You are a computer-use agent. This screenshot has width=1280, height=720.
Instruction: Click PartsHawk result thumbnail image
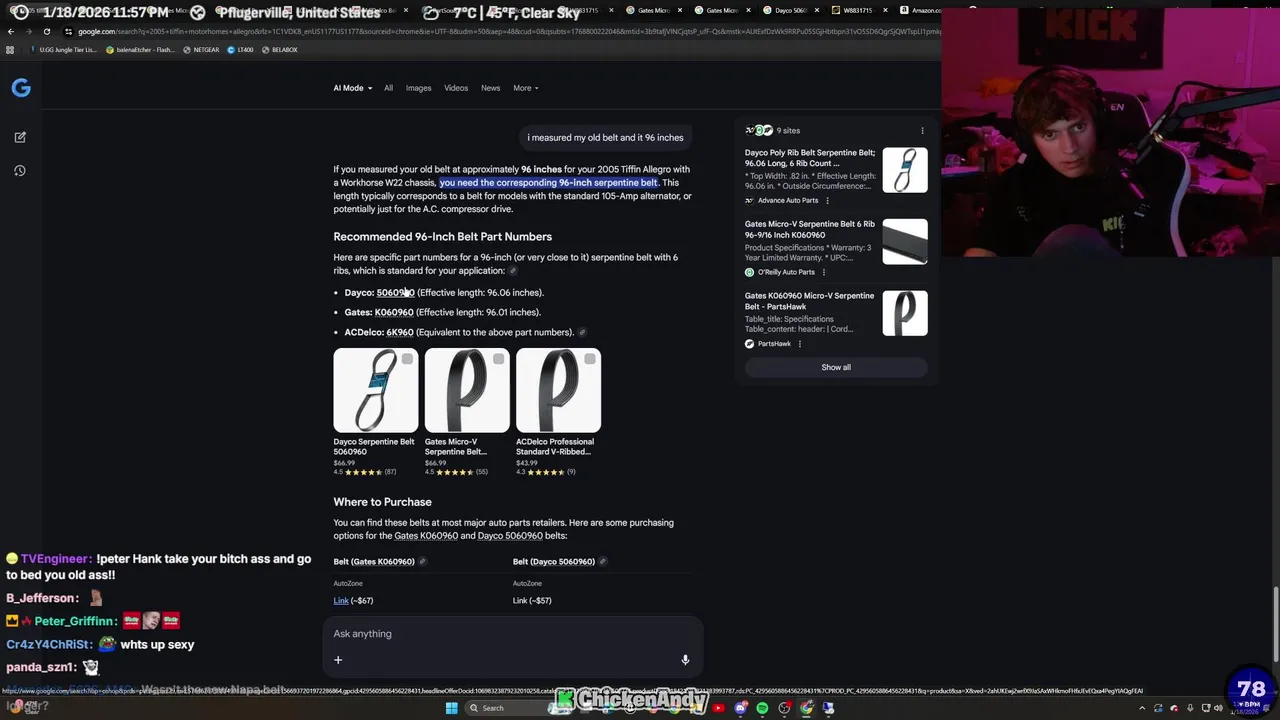pos(905,313)
